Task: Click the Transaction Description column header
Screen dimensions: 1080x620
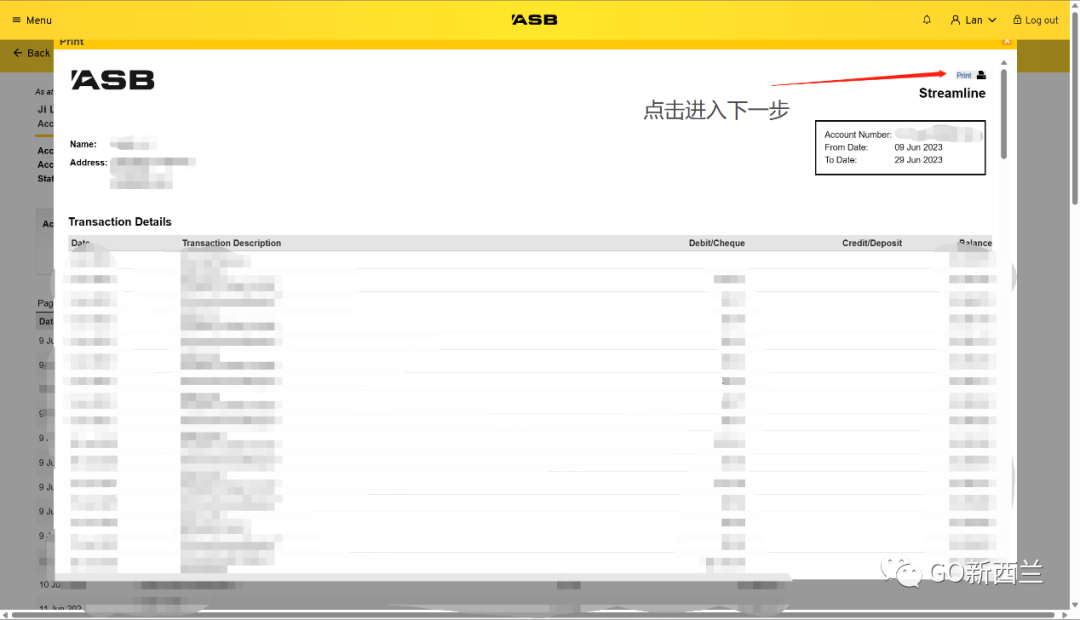Action: pos(231,243)
